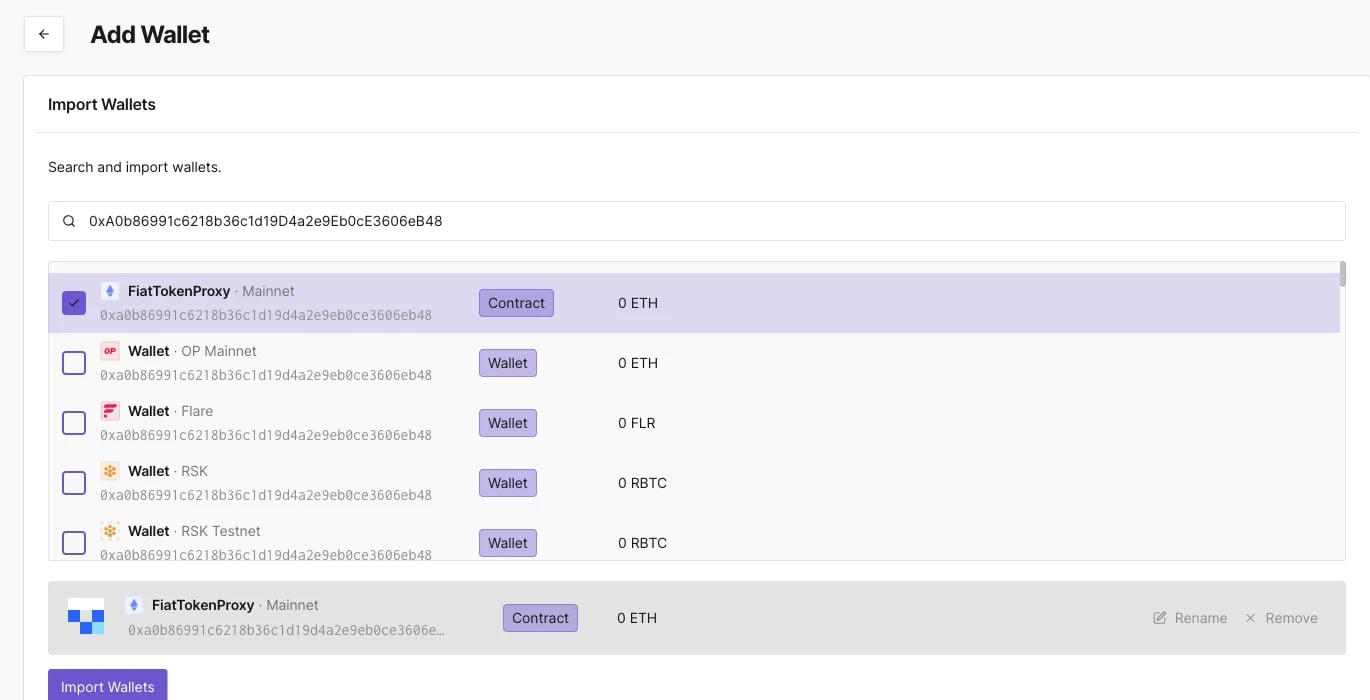Image resolution: width=1370 pixels, height=700 pixels.
Task: Go back using the arrow button
Action: click(x=44, y=34)
